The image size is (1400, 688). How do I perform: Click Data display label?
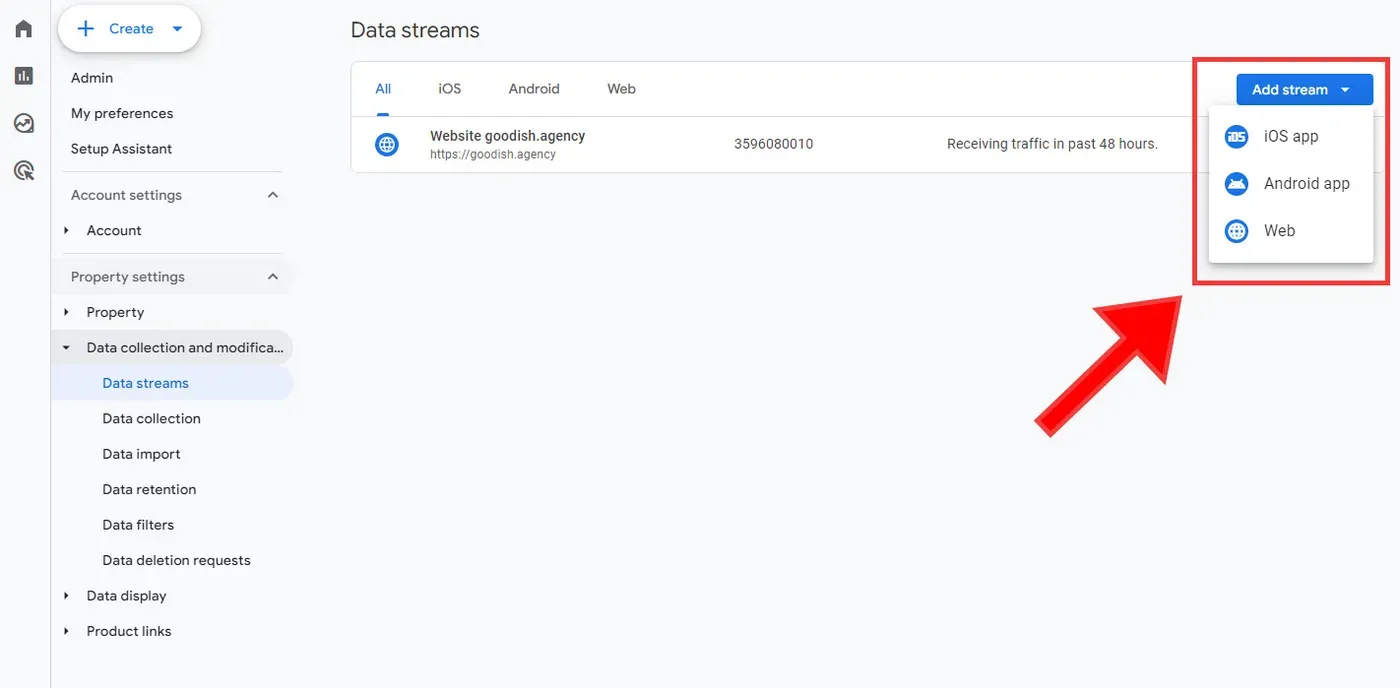[126, 596]
